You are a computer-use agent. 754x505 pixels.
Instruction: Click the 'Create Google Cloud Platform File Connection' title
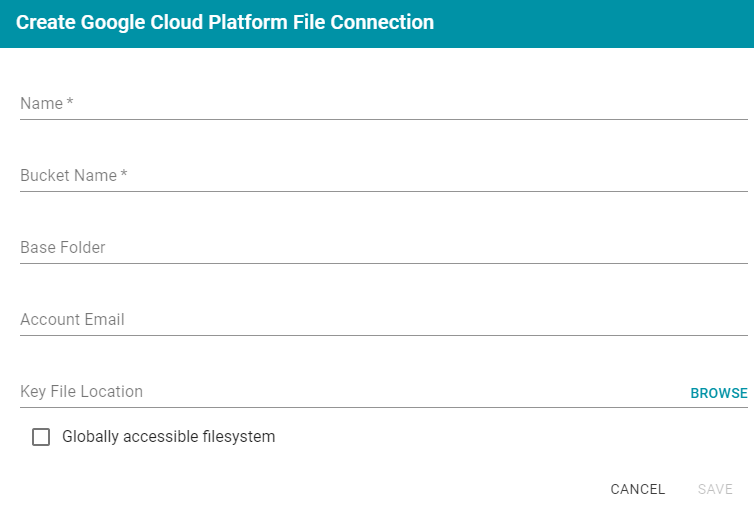click(225, 23)
